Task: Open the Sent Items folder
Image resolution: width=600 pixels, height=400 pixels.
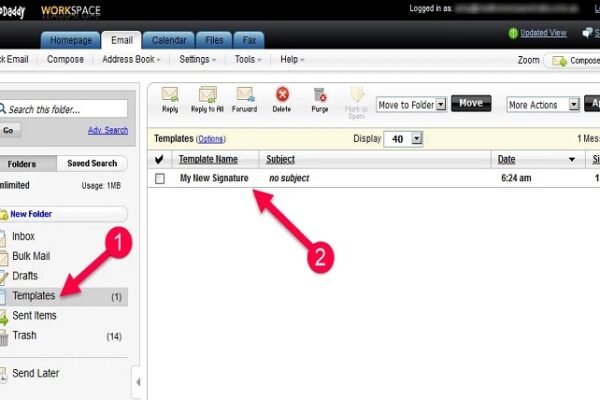Action: (x=34, y=315)
